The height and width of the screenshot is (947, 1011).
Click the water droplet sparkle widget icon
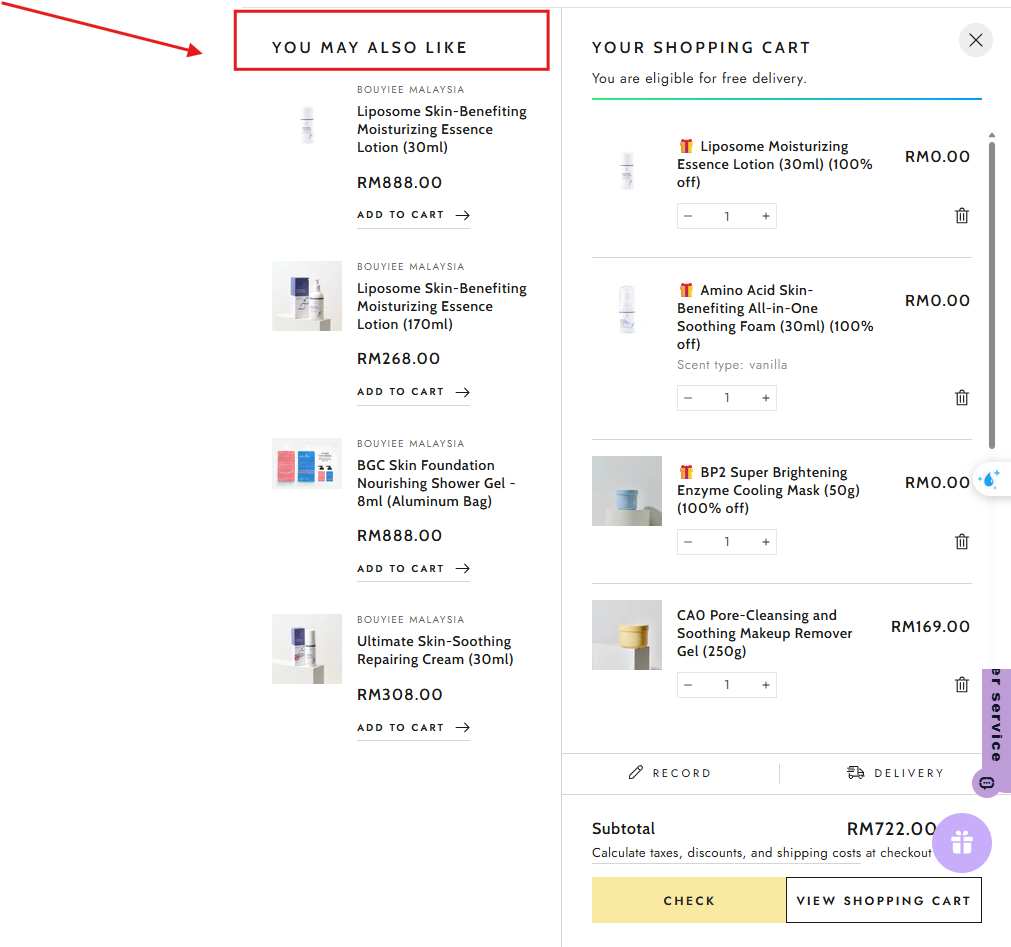tap(990, 479)
